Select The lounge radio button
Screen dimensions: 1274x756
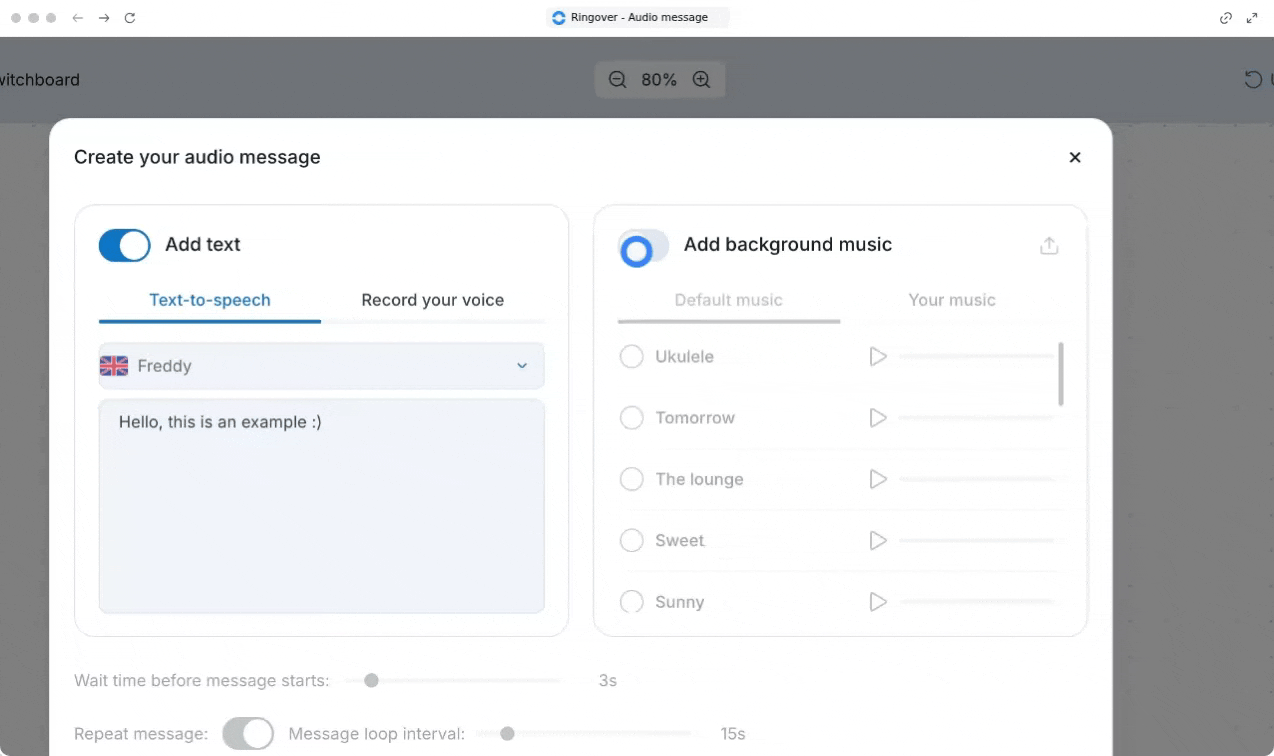click(631, 479)
